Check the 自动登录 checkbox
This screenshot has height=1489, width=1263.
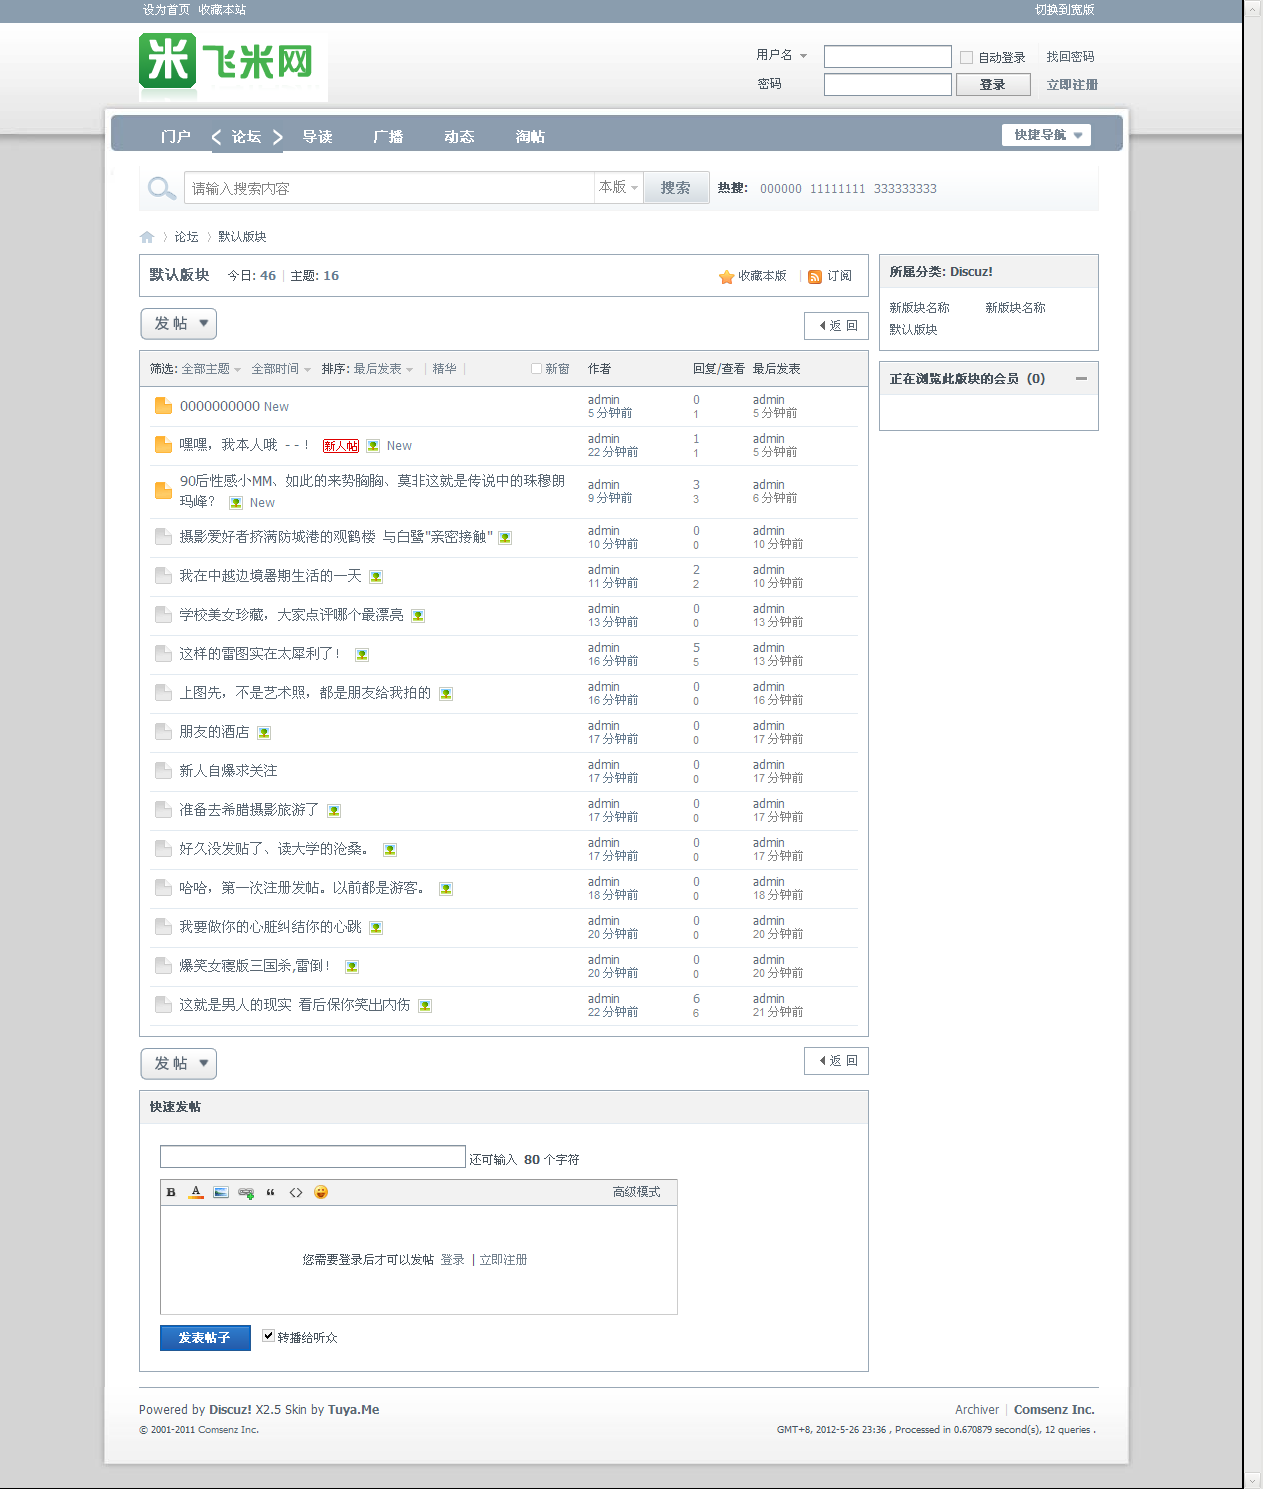(x=966, y=57)
